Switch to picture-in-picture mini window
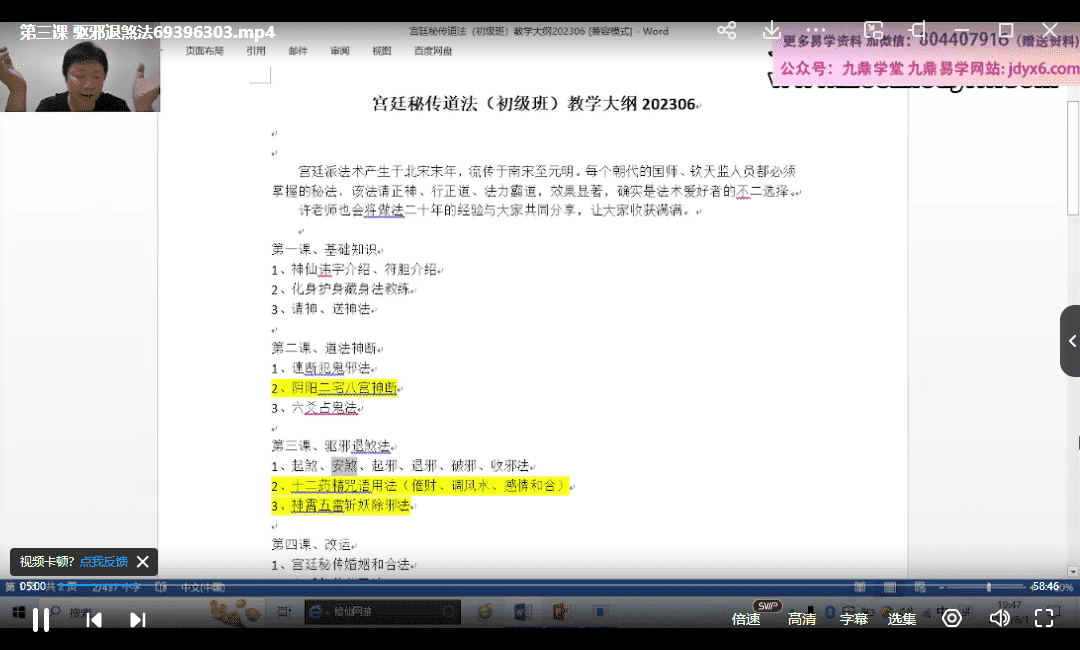Image resolution: width=1080 pixels, height=650 pixels. click(874, 30)
